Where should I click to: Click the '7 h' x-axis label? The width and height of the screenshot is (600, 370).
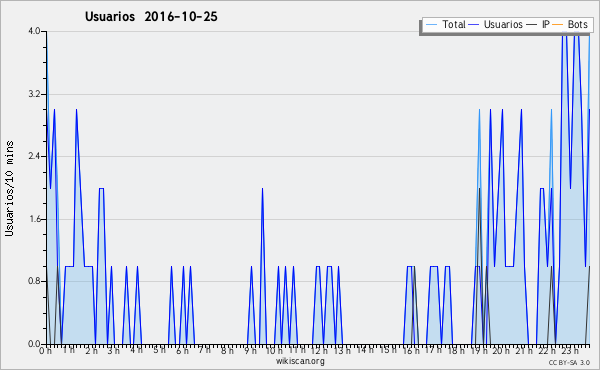pos(204,350)
